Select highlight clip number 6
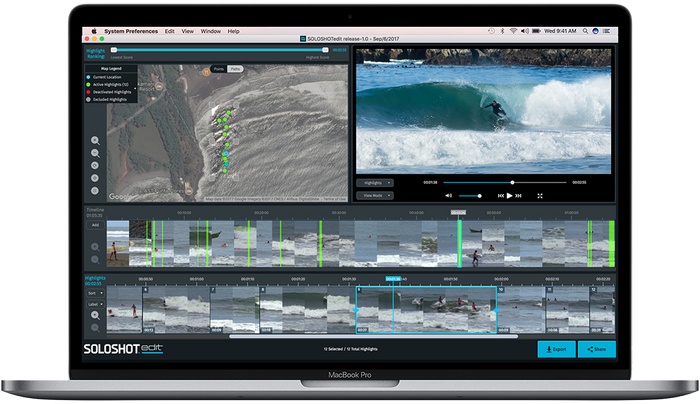 click(176, 310)
